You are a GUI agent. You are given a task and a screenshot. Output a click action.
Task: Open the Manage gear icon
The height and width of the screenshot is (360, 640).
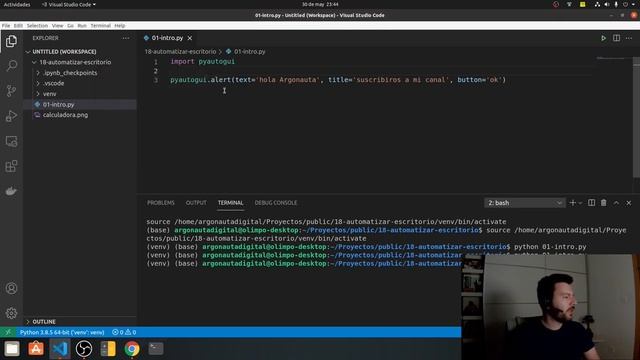(11, 313)
